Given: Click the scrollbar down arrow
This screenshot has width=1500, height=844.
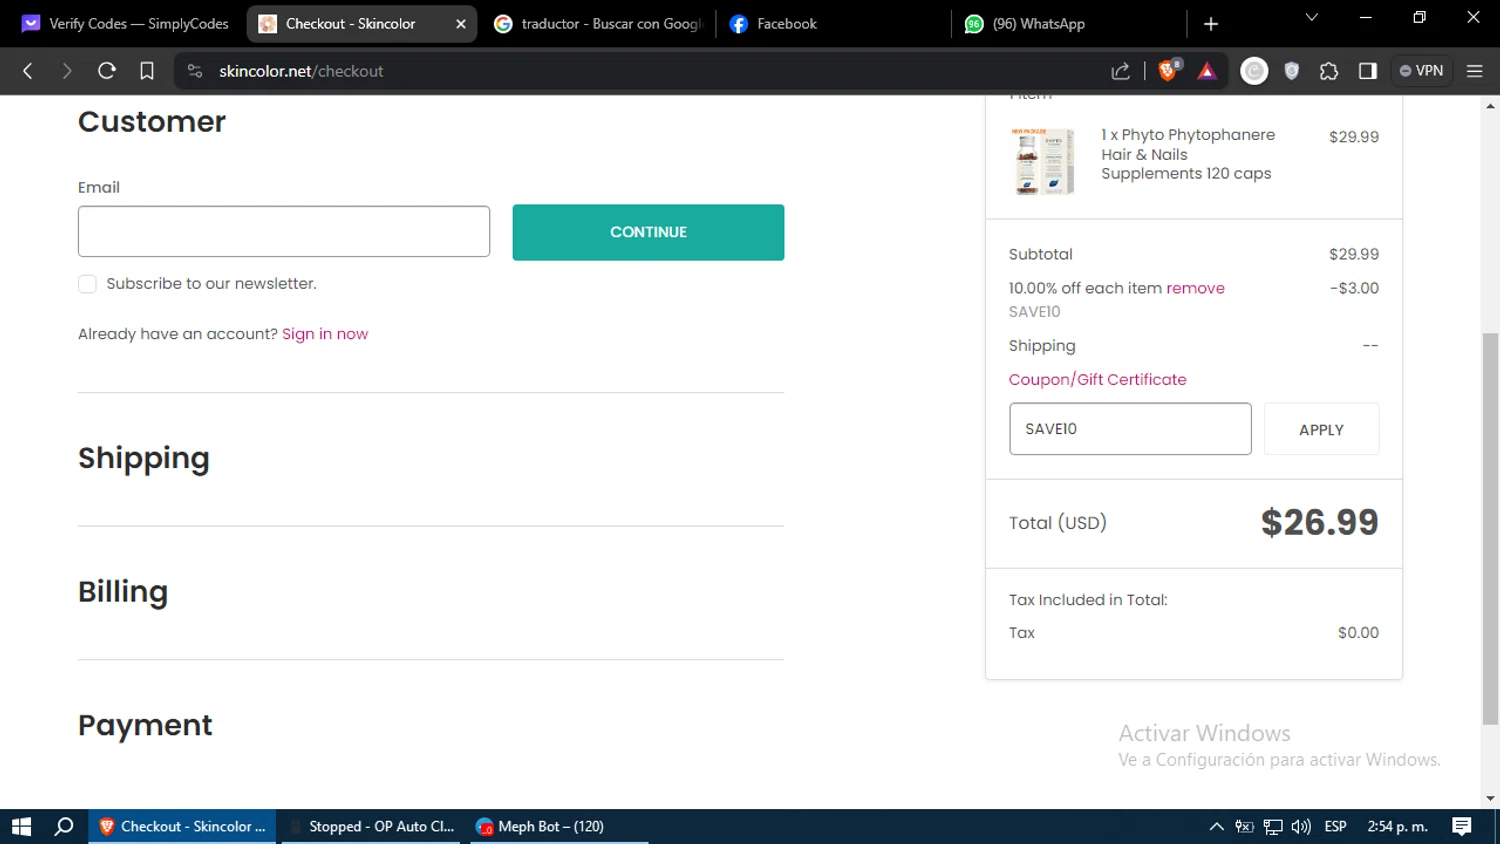Looking at the screenshot, I should pos(1491,799).
